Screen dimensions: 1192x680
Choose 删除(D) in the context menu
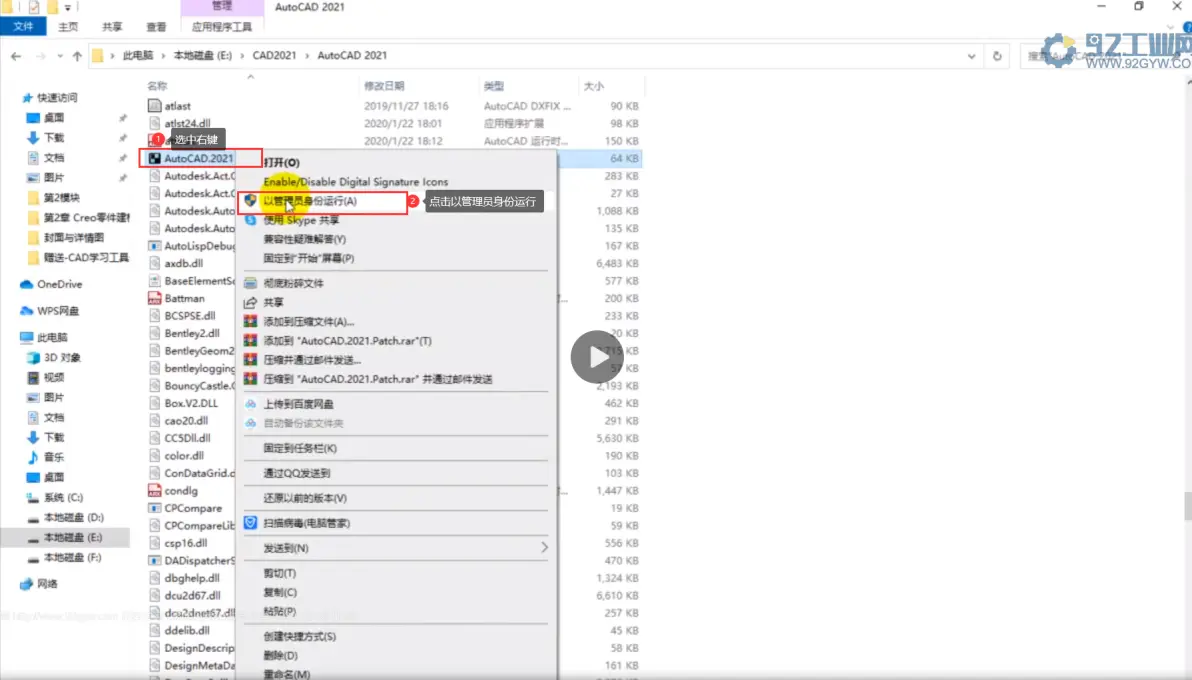281,655
